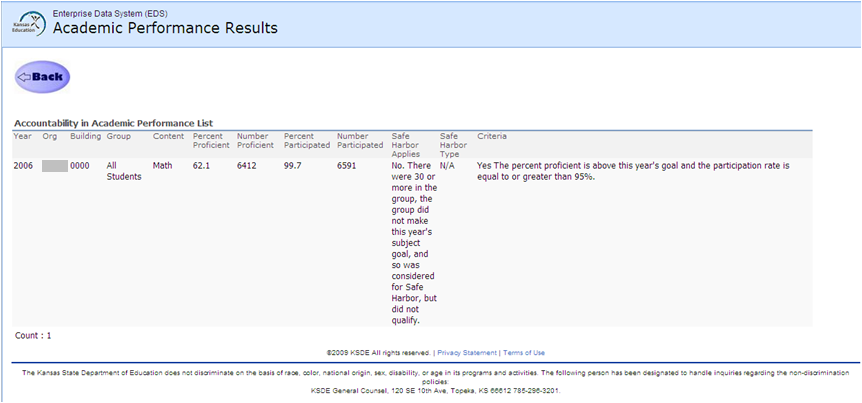
Task: Select the Building column header
Action: (x=86, y=136)
